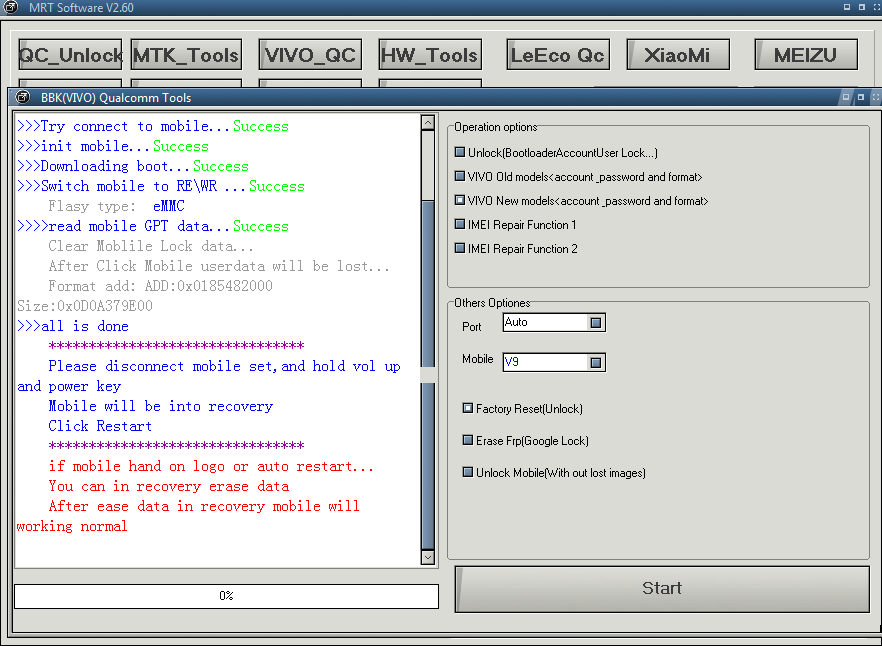Image resolution: width=882 pixels, height=646 pixels.
Task: Click the '>>>all is done' log line
Action: [73, 326]
